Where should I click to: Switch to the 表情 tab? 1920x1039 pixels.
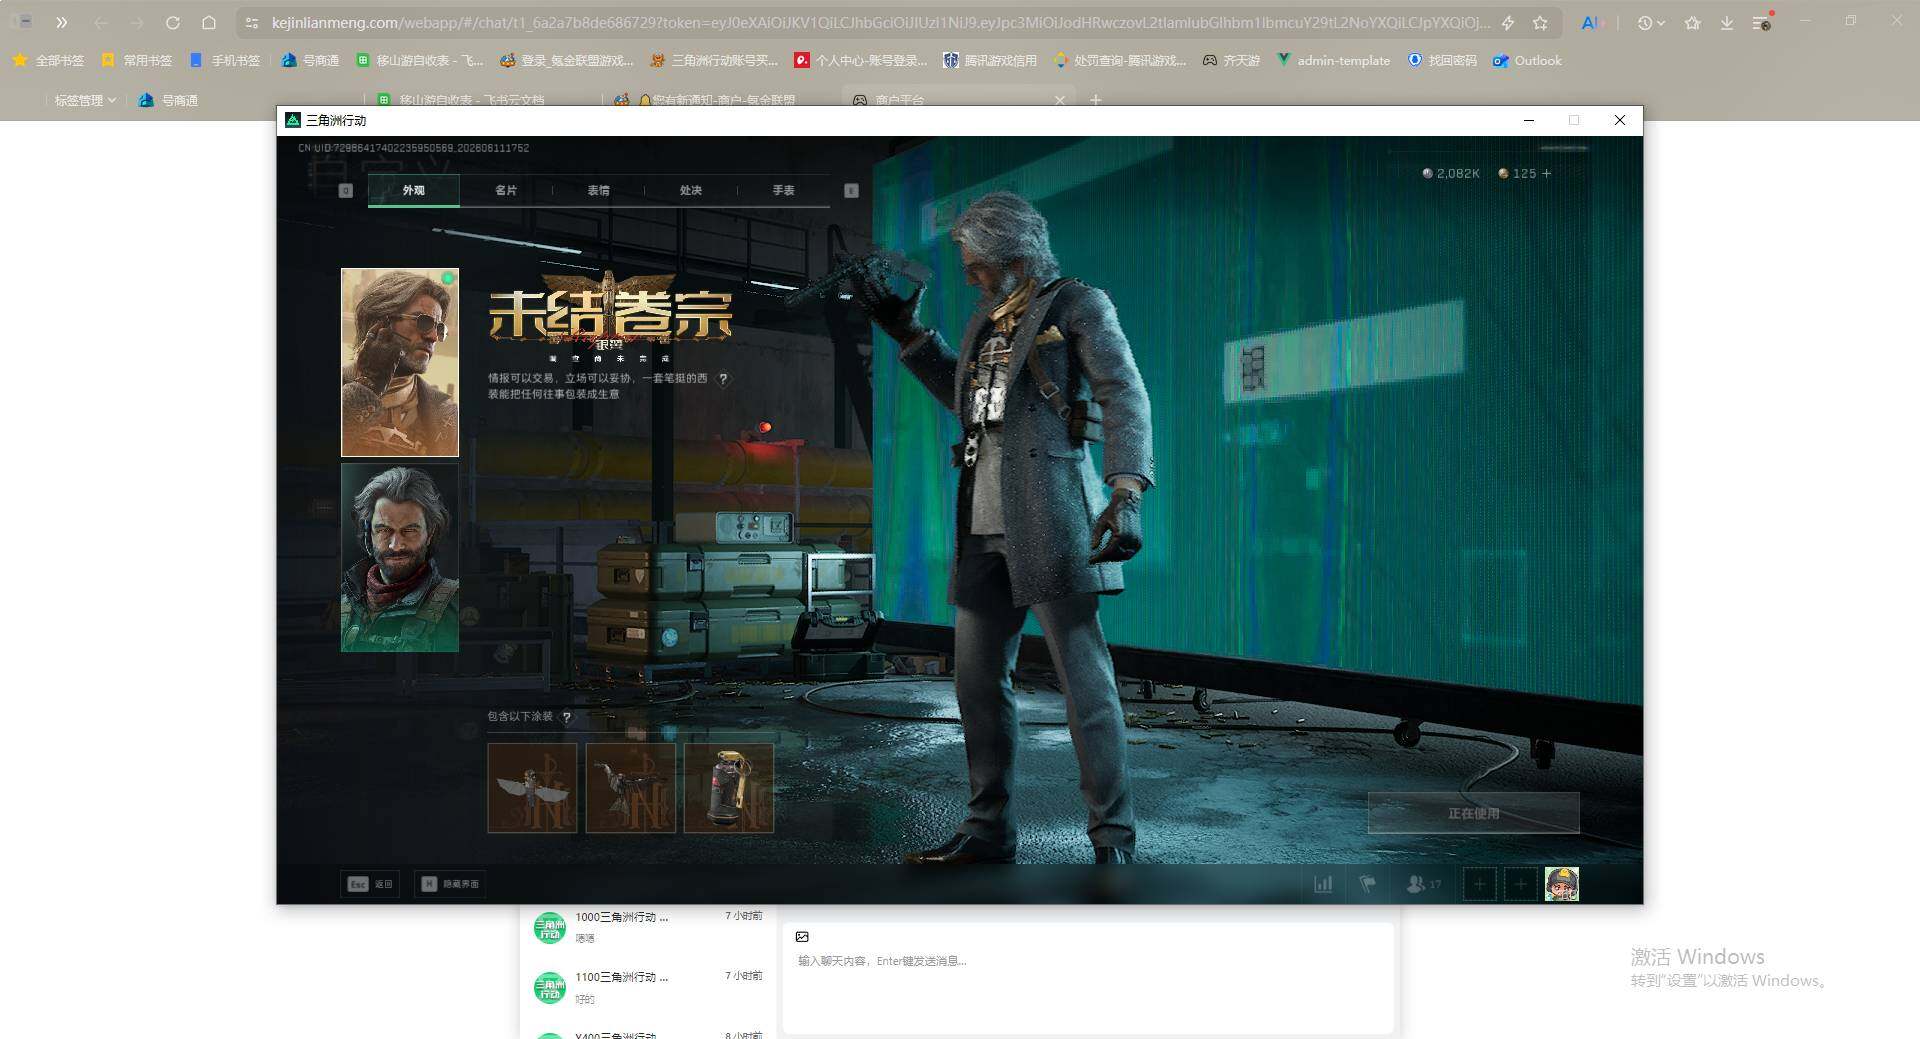[x=598, y=190]
